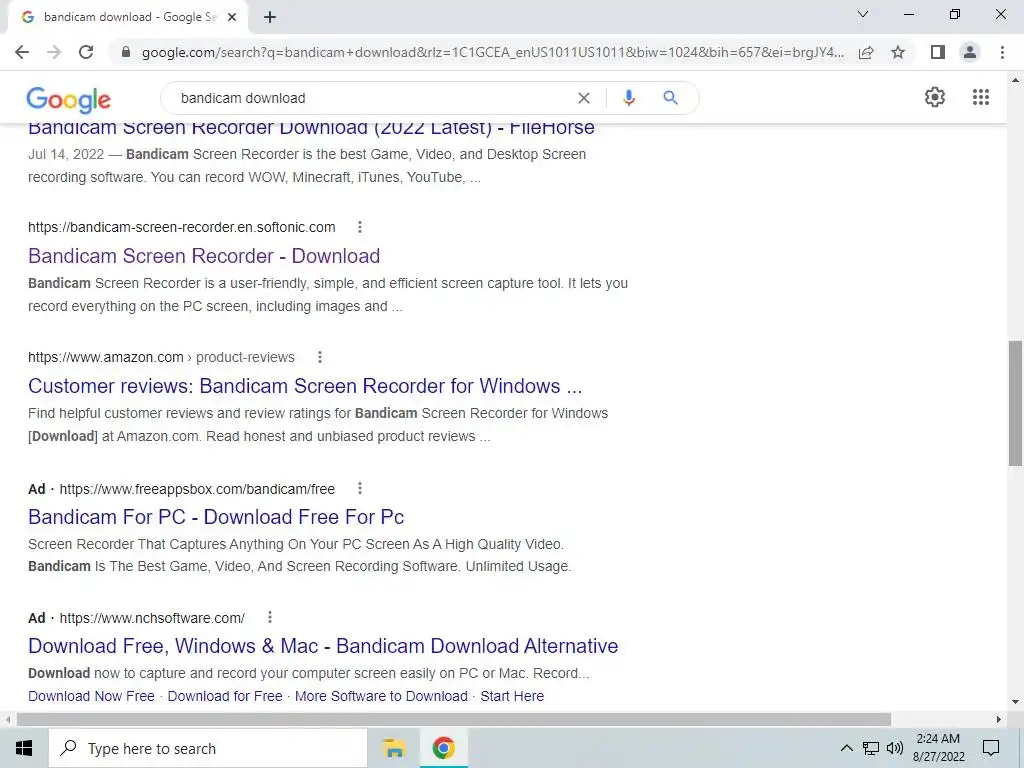
Task: Click the Start Here sitelink
Action: 512,696
